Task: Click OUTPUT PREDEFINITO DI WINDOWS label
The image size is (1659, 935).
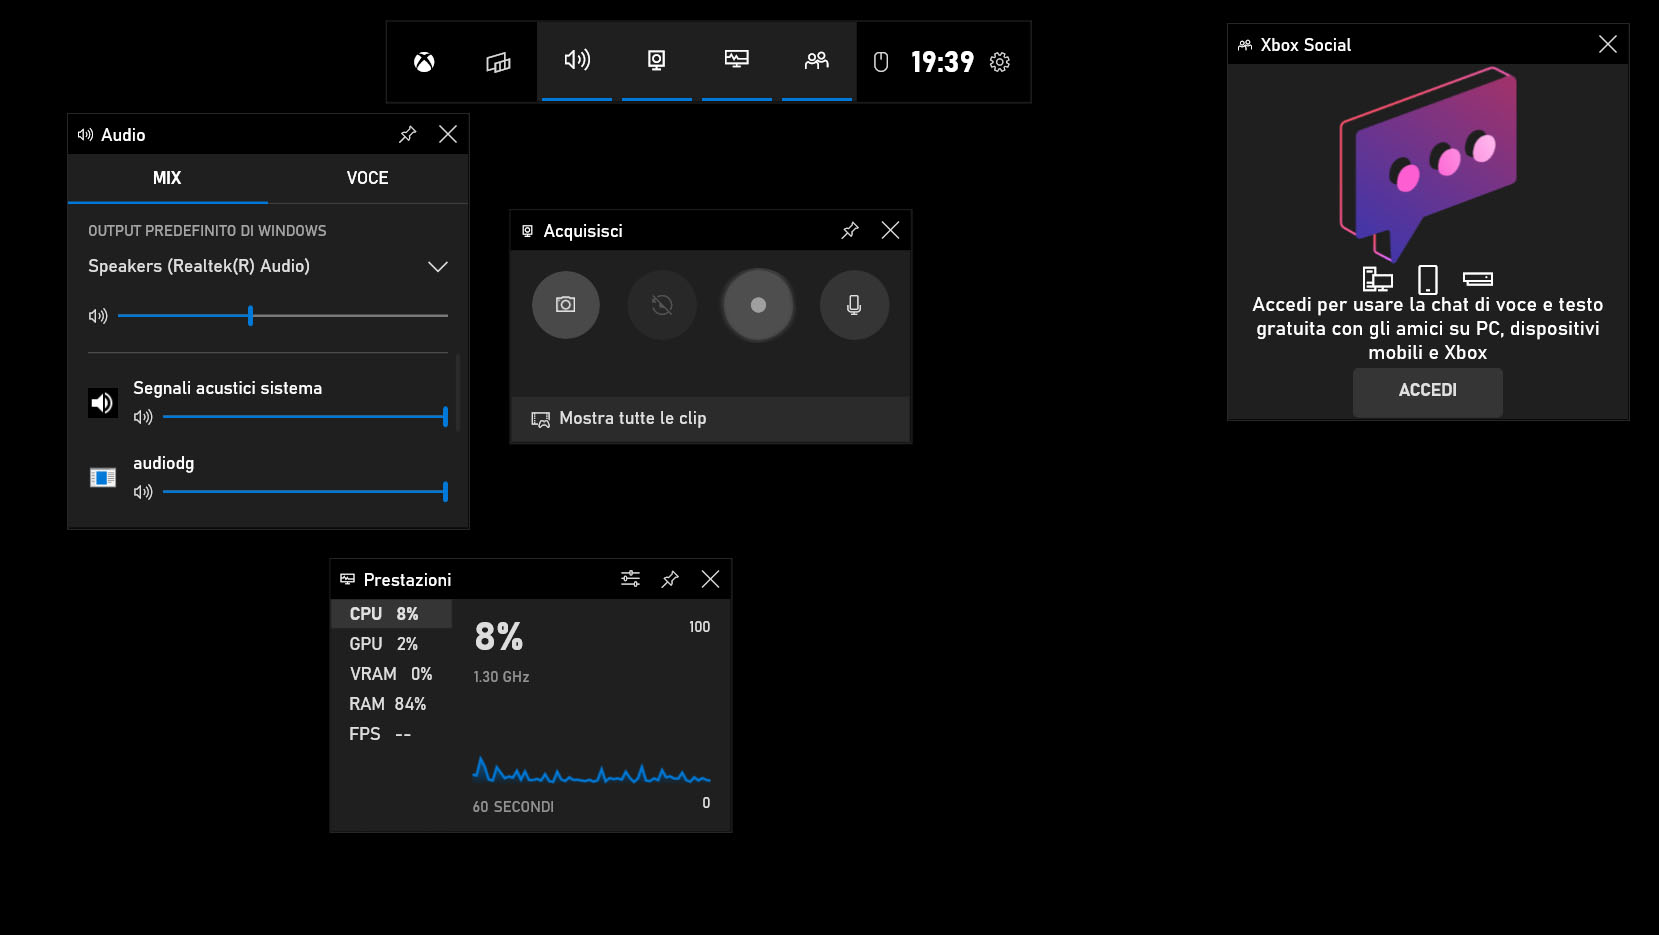Action: click(x=207, y=231)
